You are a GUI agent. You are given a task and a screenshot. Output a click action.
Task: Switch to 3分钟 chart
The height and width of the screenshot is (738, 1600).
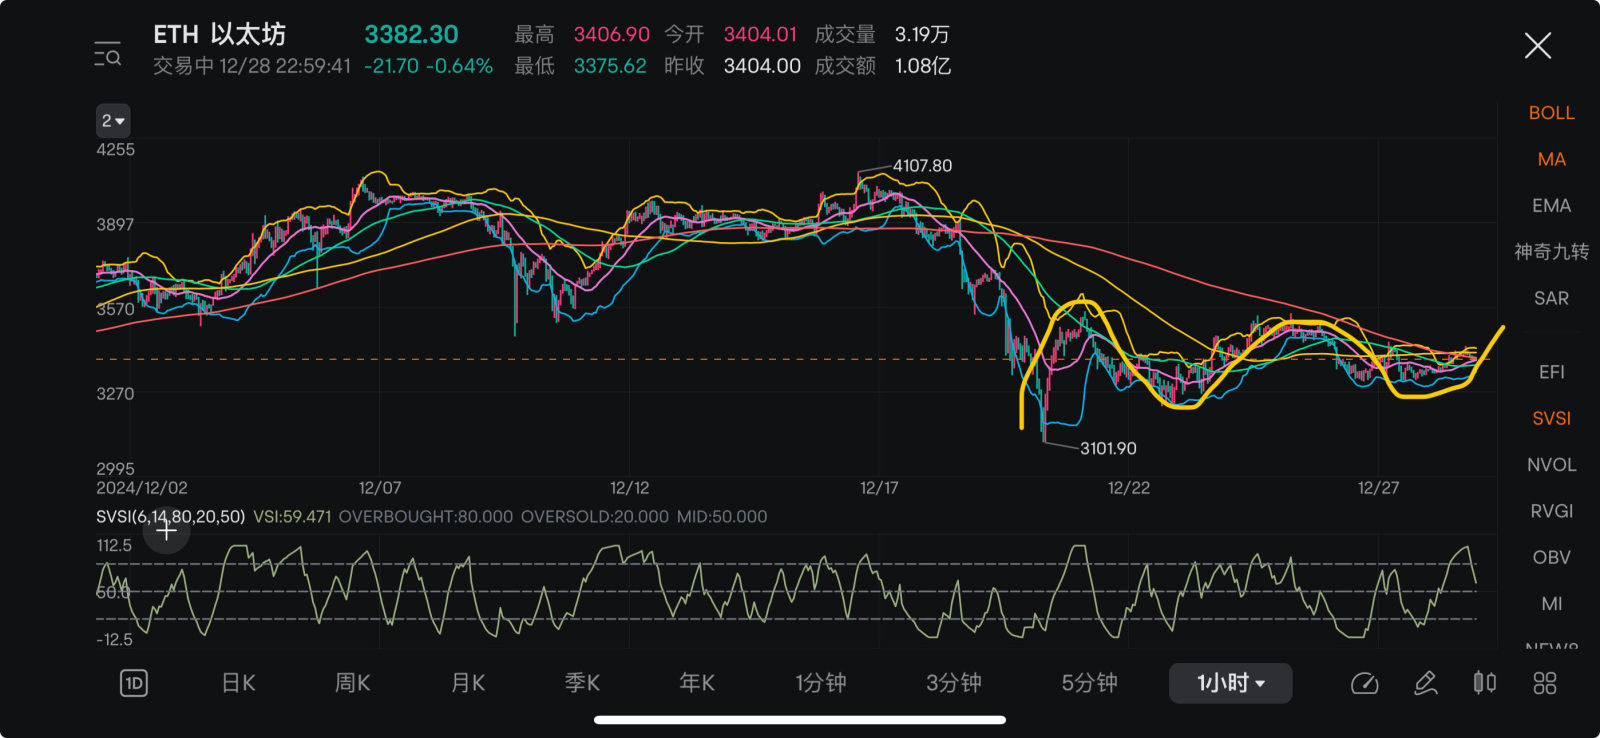pyautogui.click(x=953, y=683)
